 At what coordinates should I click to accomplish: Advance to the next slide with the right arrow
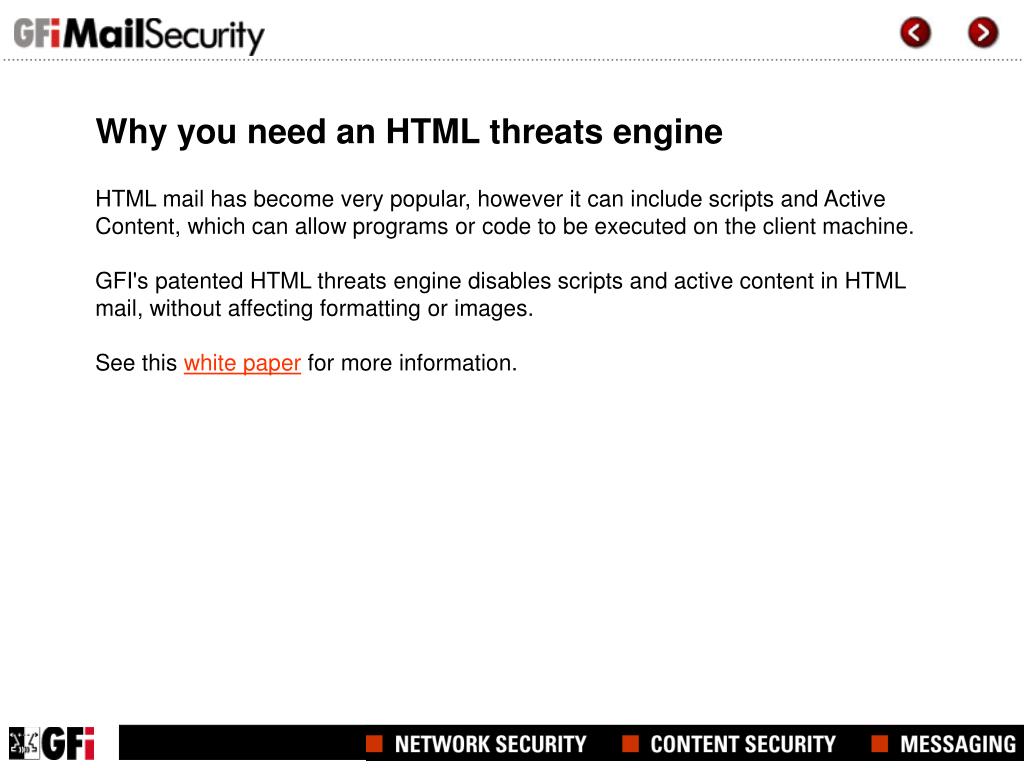(983, 33)
